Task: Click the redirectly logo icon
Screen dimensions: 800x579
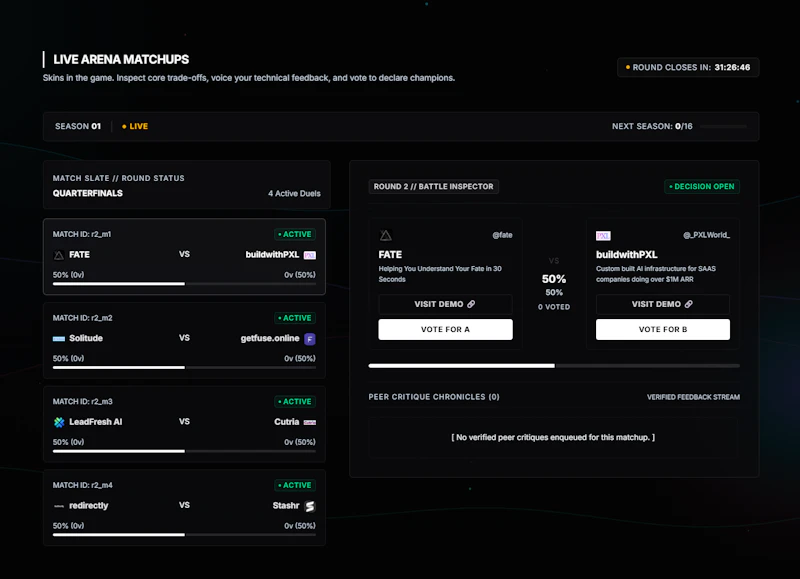Action: (59, 506)
